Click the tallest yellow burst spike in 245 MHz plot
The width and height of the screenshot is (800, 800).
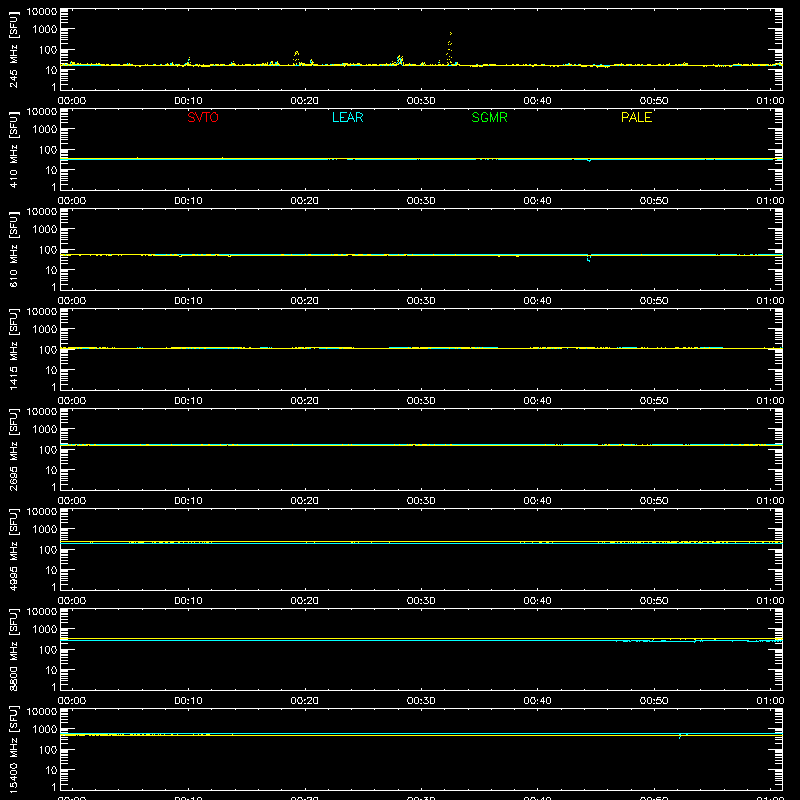(450, 46)
